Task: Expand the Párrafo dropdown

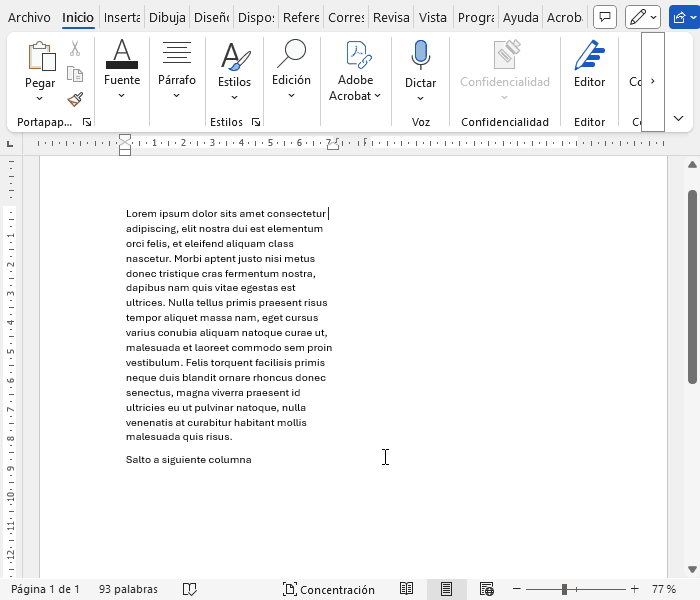Action: pyautogui.click(x=176, y=95)
